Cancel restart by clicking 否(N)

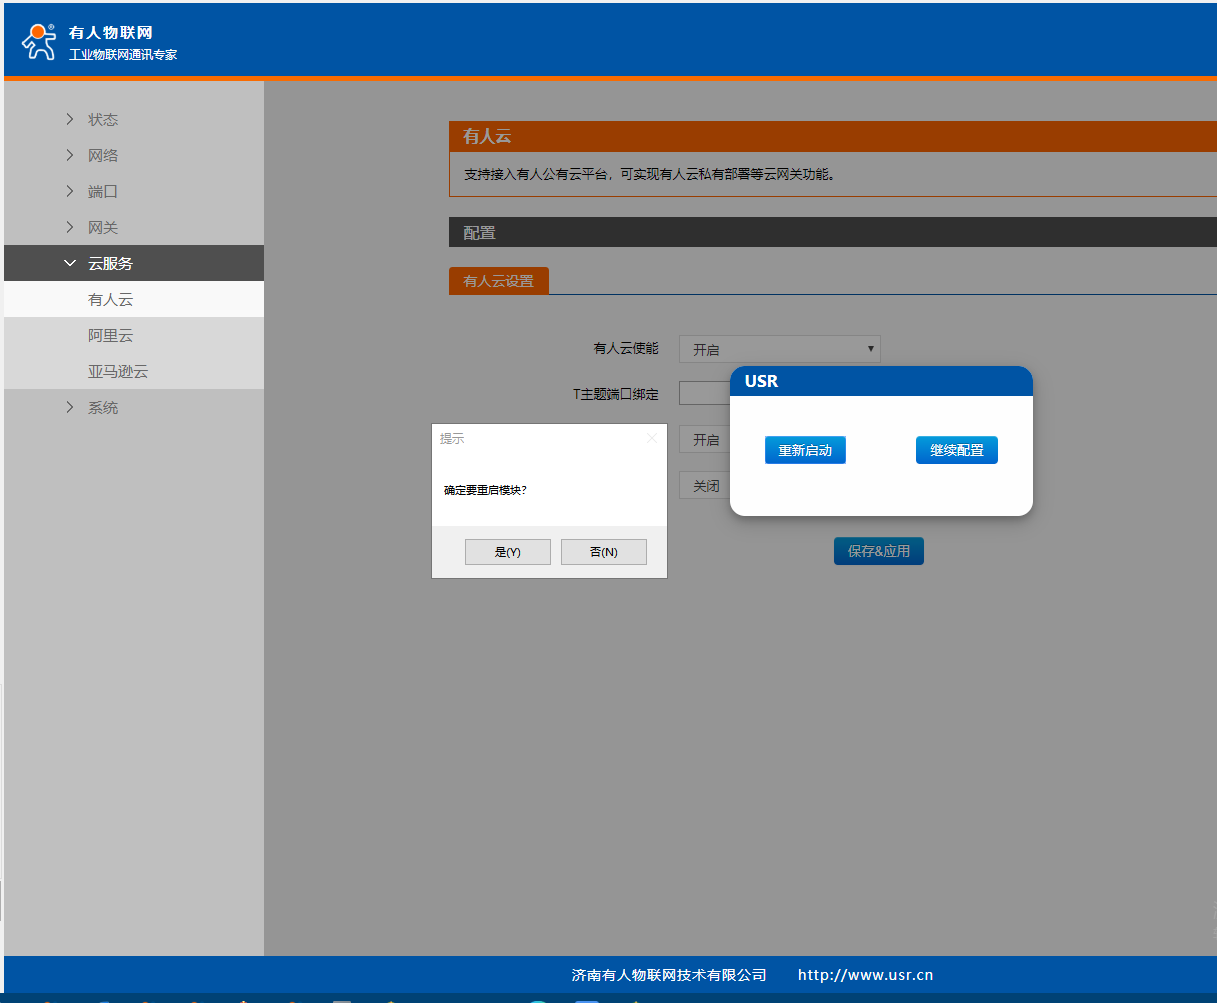point(603,552)
